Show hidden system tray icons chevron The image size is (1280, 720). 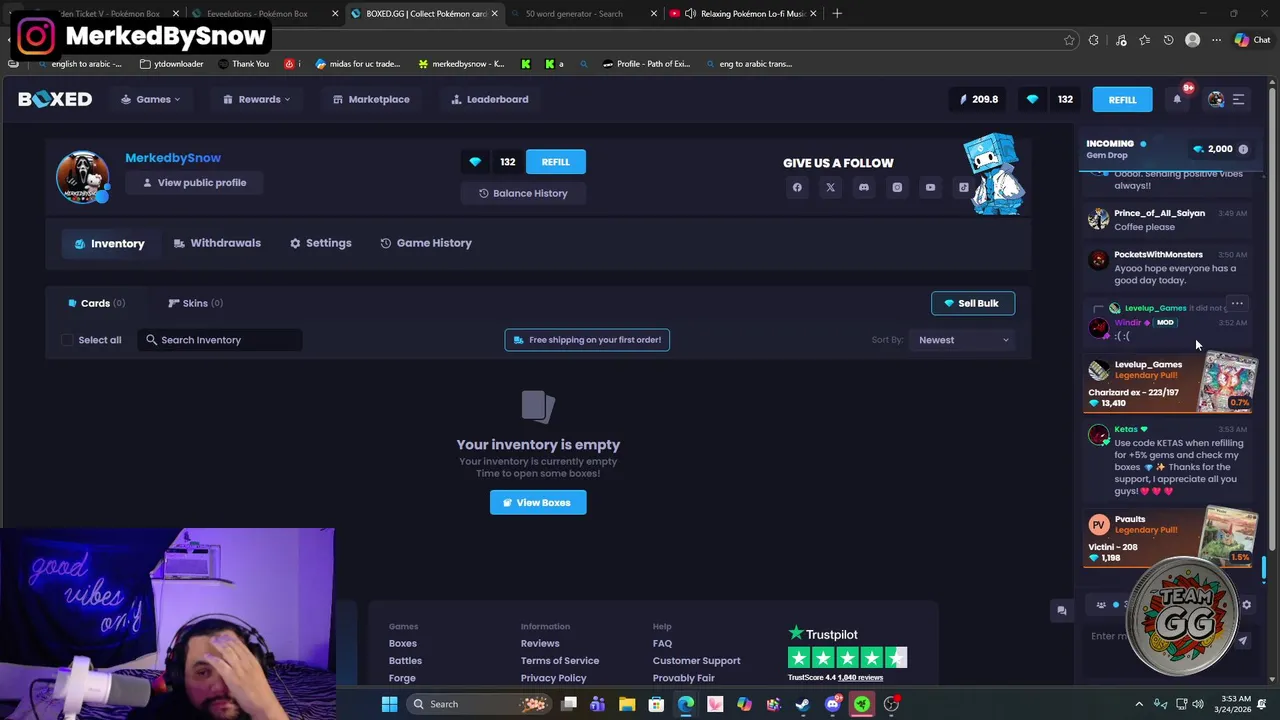point(1139,704)
